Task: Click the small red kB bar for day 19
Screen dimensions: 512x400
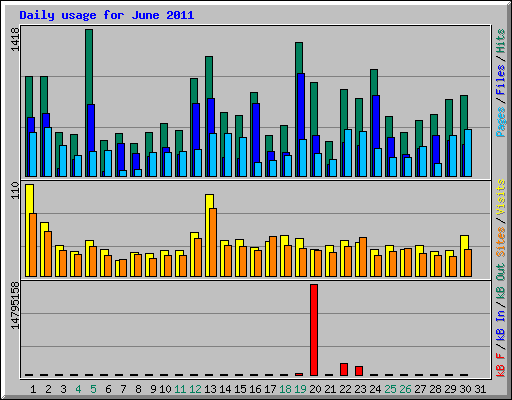Action: tap(299, 374)
